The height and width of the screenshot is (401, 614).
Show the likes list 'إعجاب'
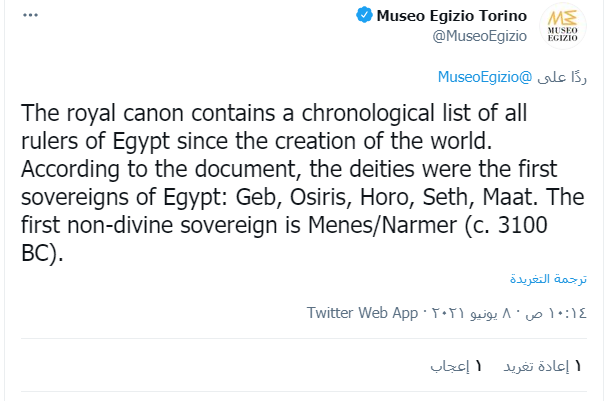tap(450, 366)
